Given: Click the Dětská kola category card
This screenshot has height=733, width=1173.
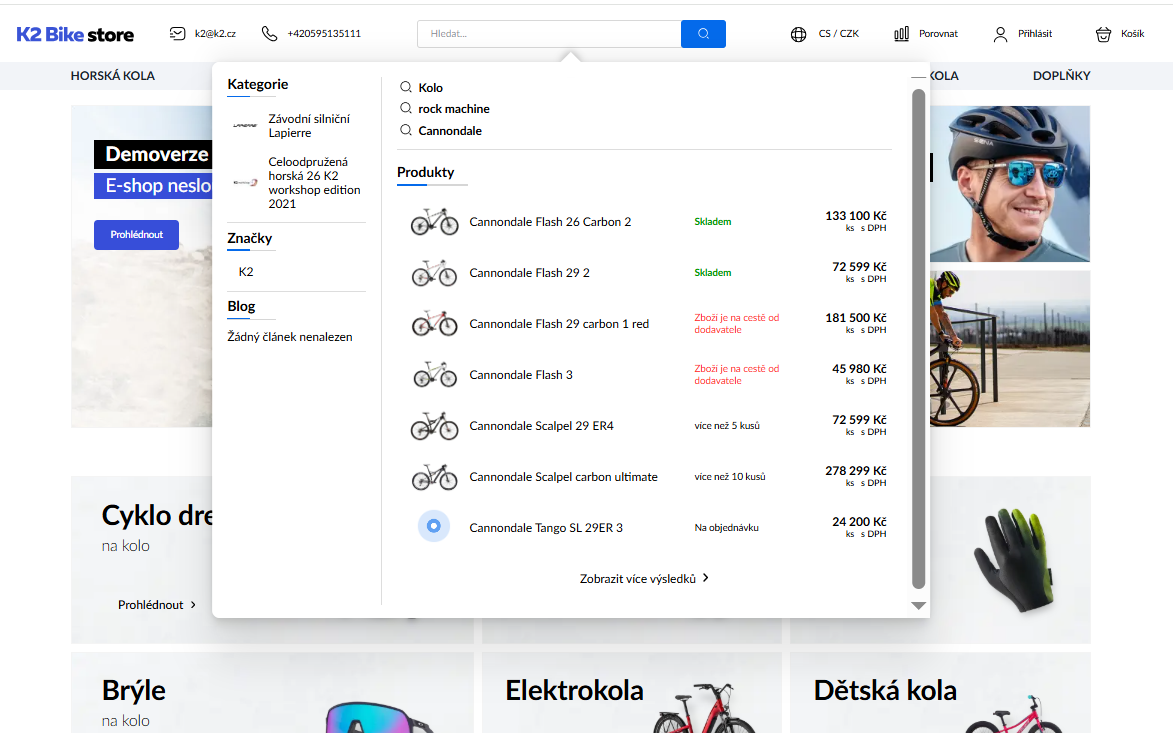Looking at the screenshot, I should 940,693.
